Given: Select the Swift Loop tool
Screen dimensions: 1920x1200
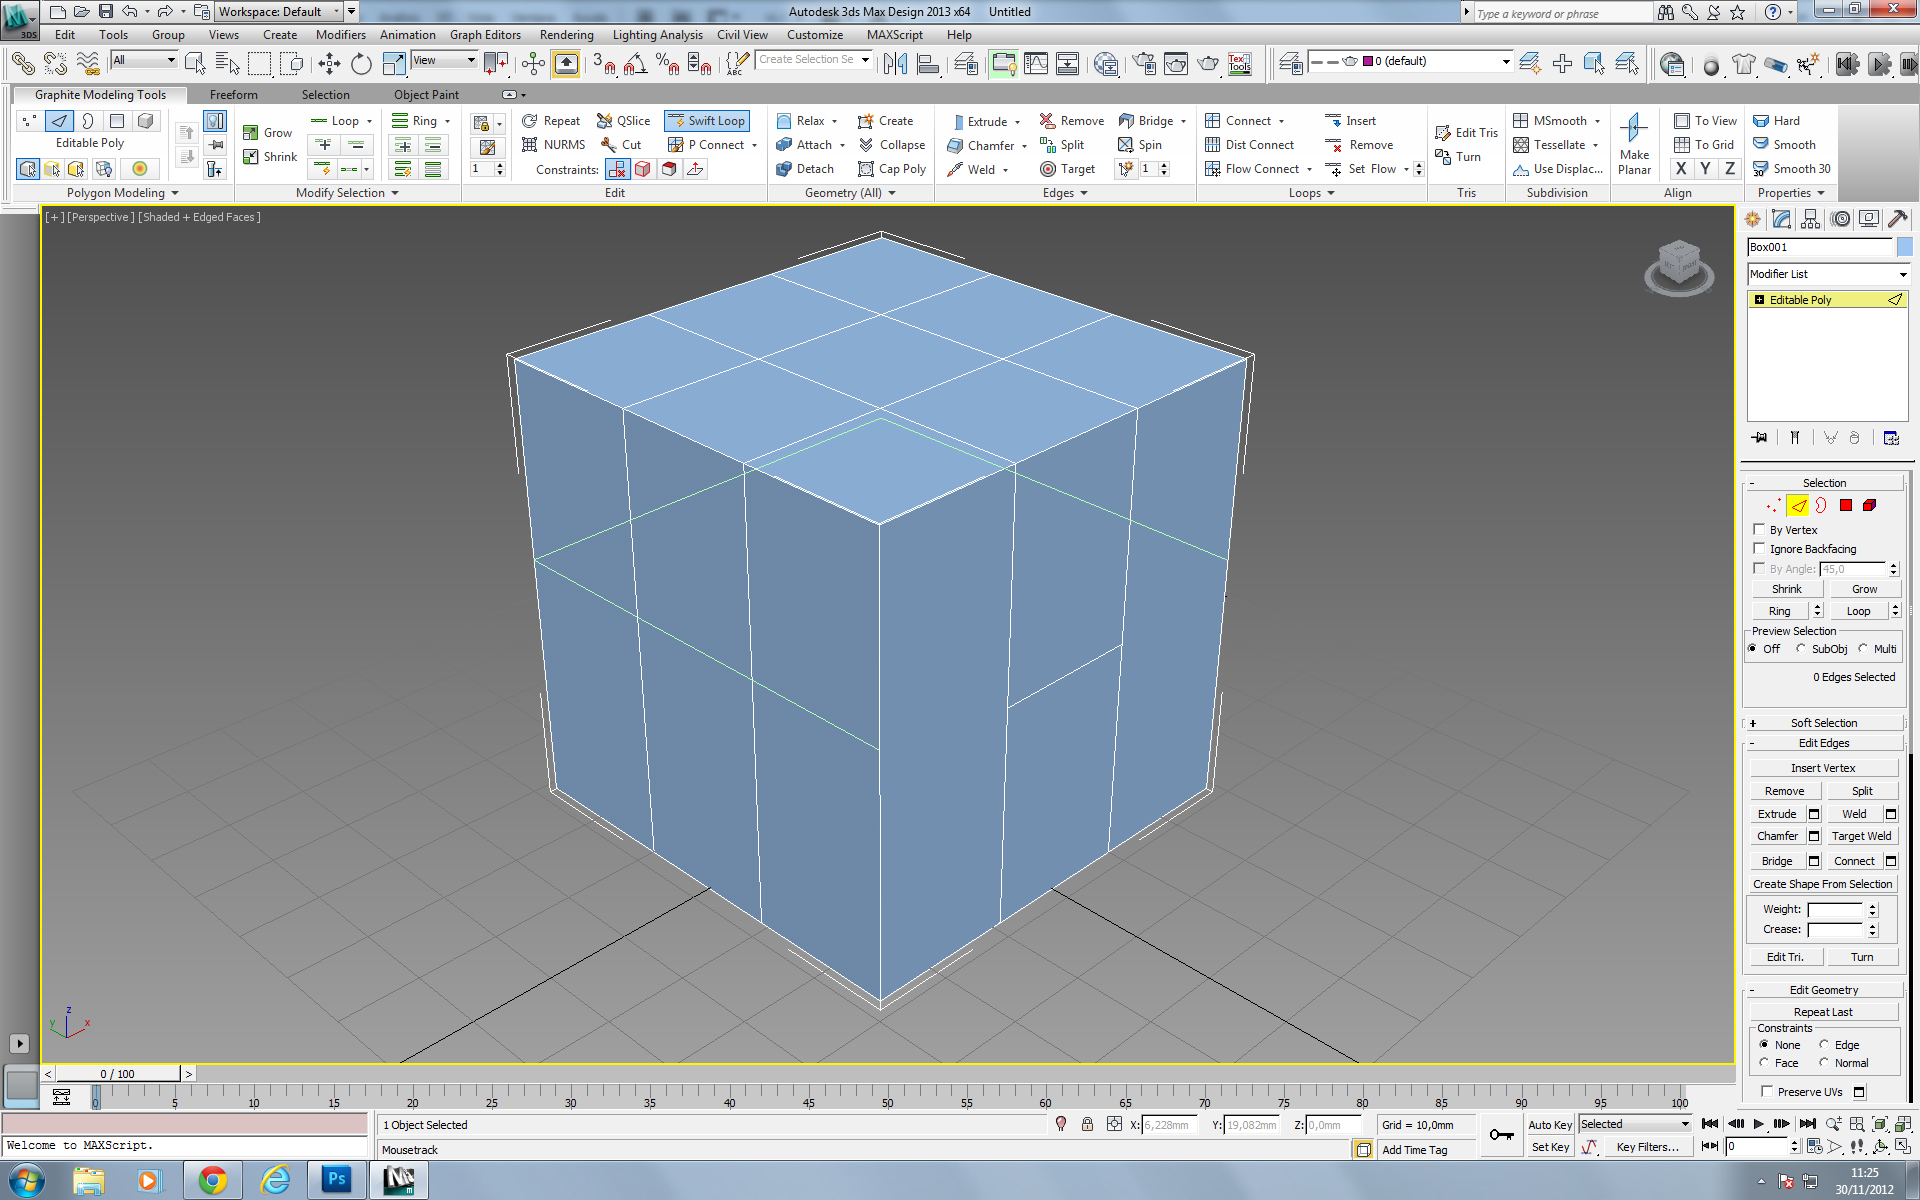Looking at the screenshot, I should point(706,121).
